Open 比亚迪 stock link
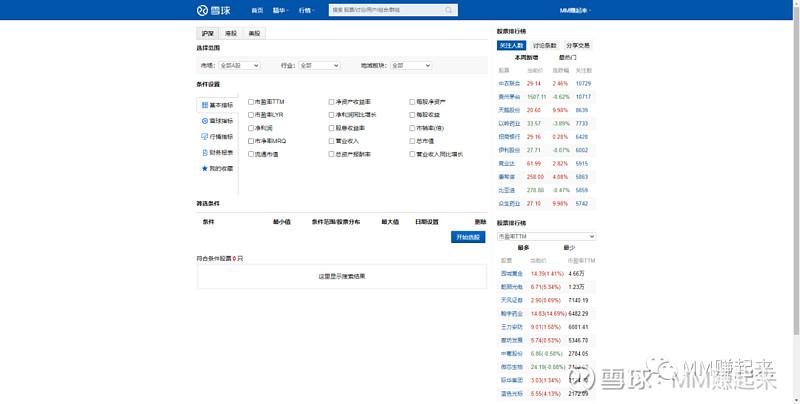The height and width of the screenshot is (404, 800). [x=507, y=190]
